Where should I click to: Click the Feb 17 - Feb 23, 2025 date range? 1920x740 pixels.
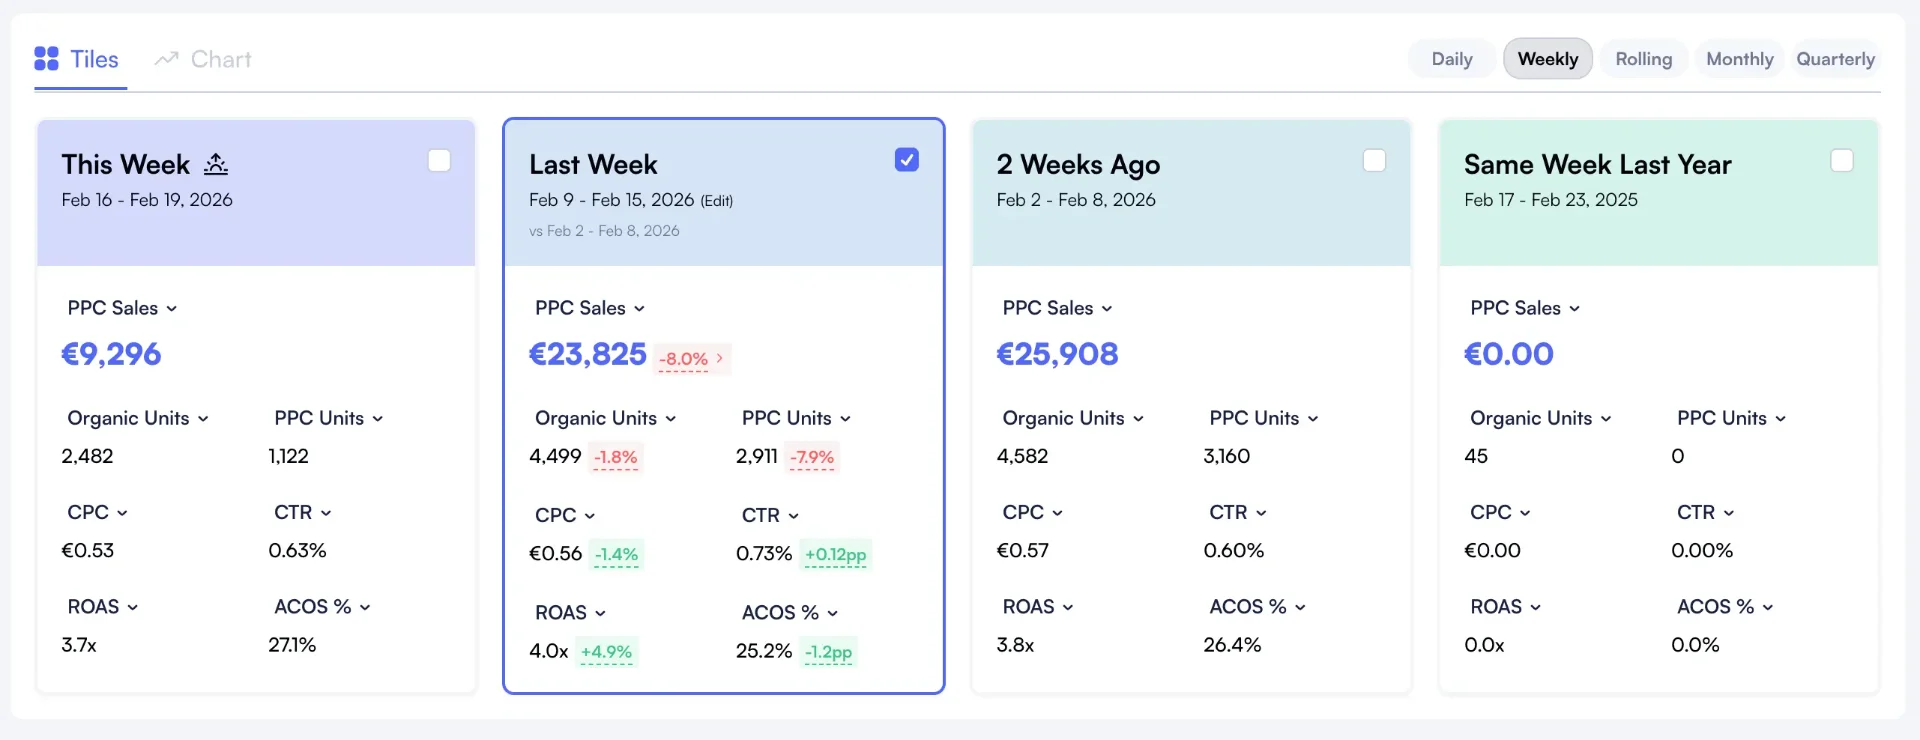(1551, 200)
